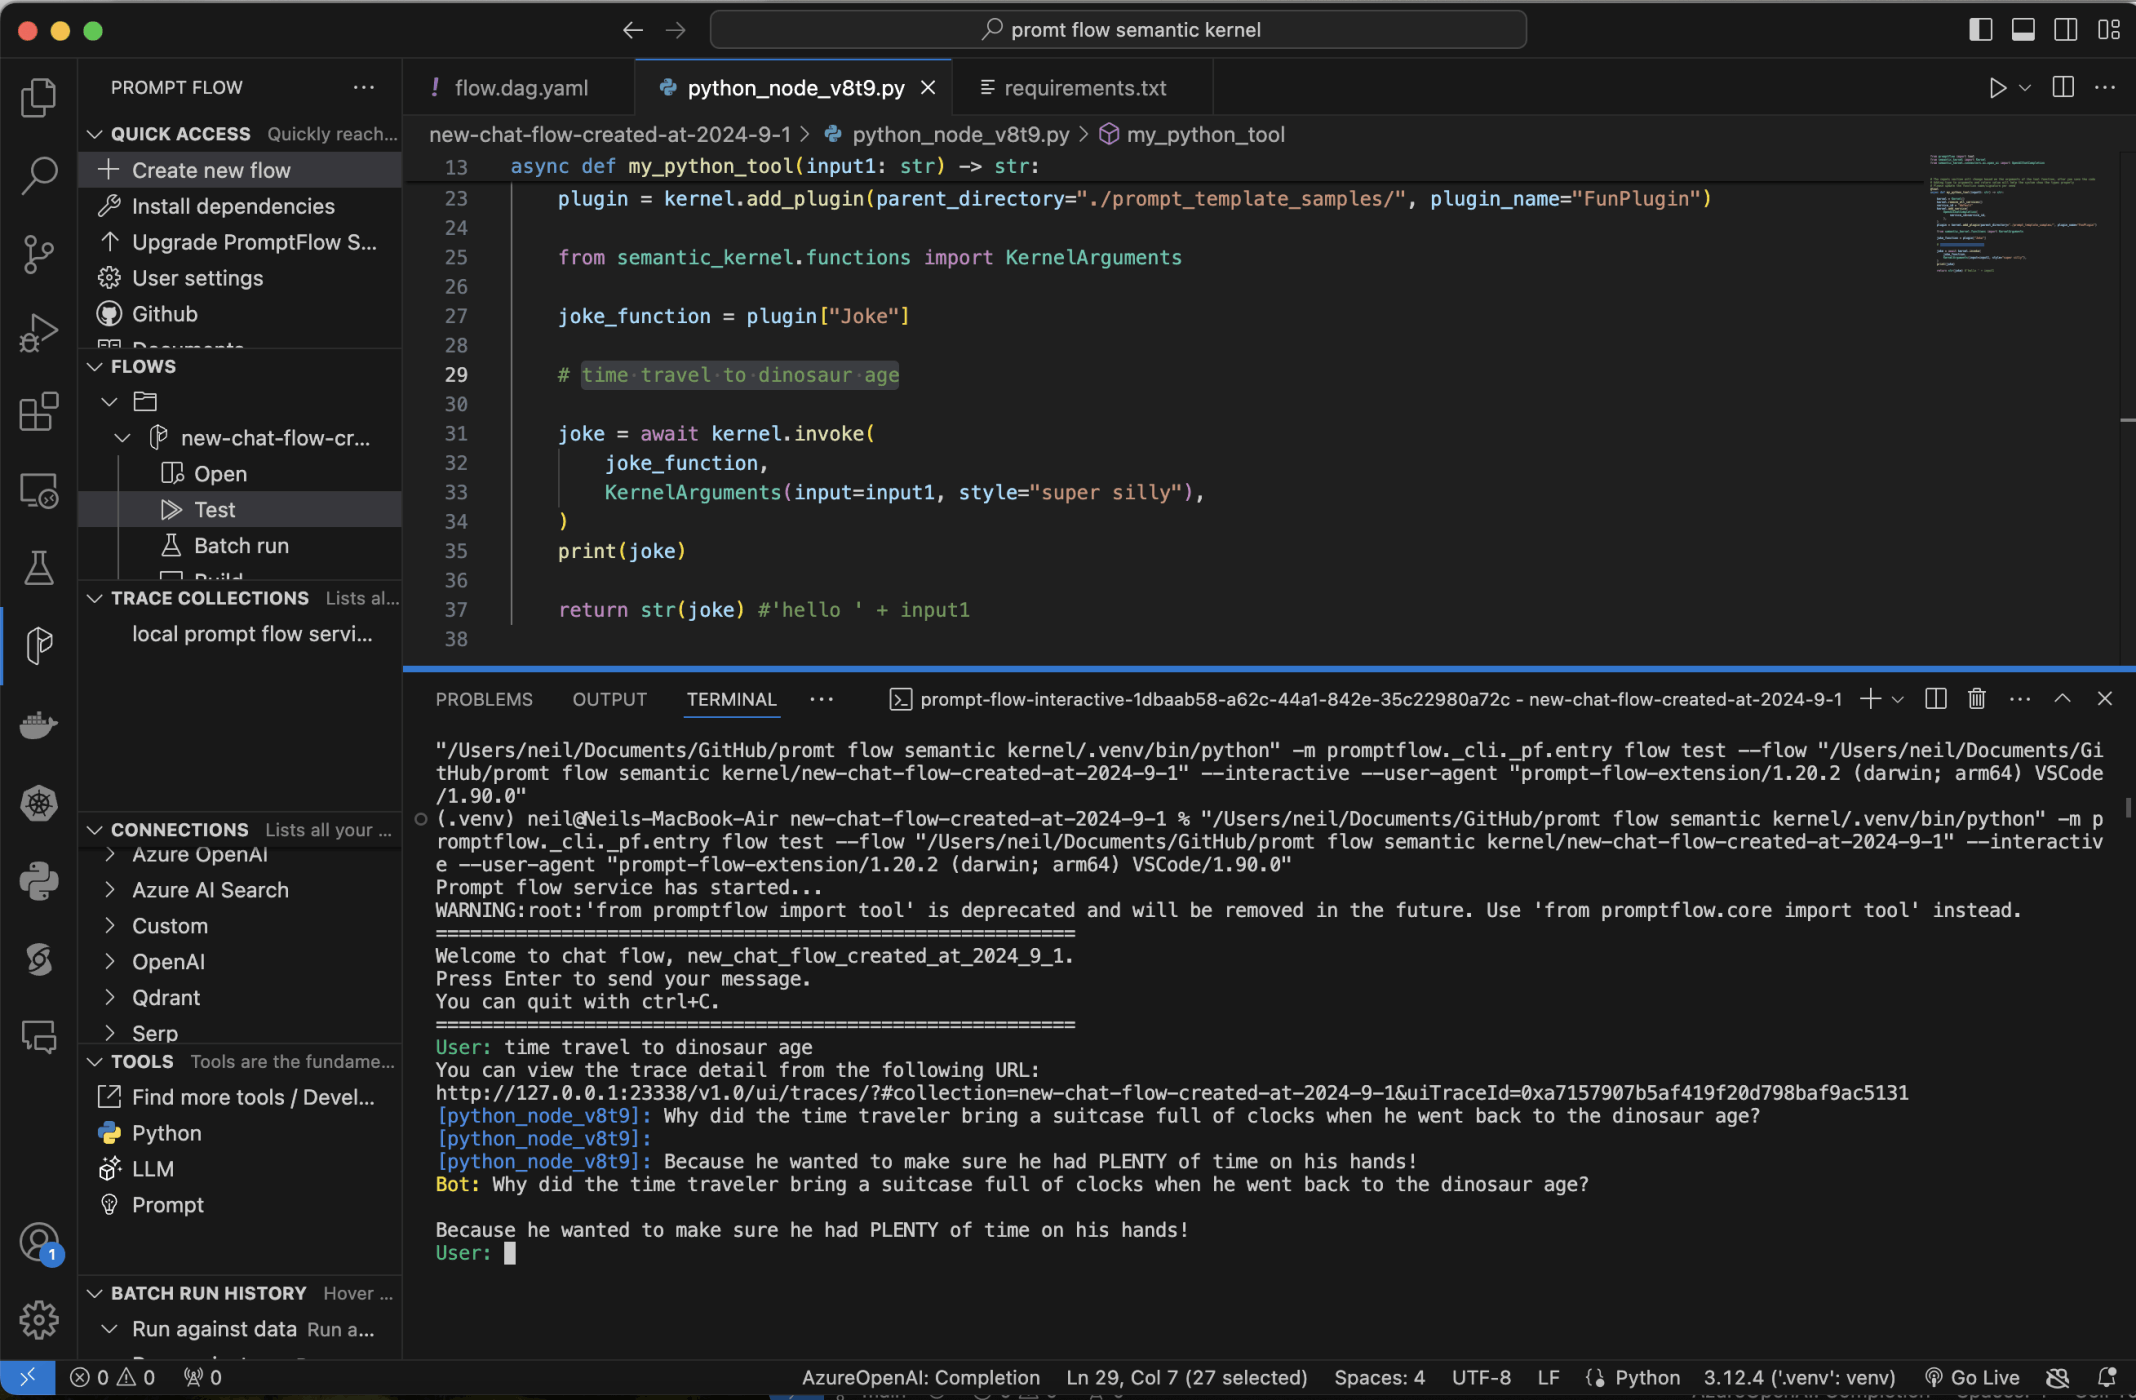Toggle the bottom panel visibility

[2023, 30]
